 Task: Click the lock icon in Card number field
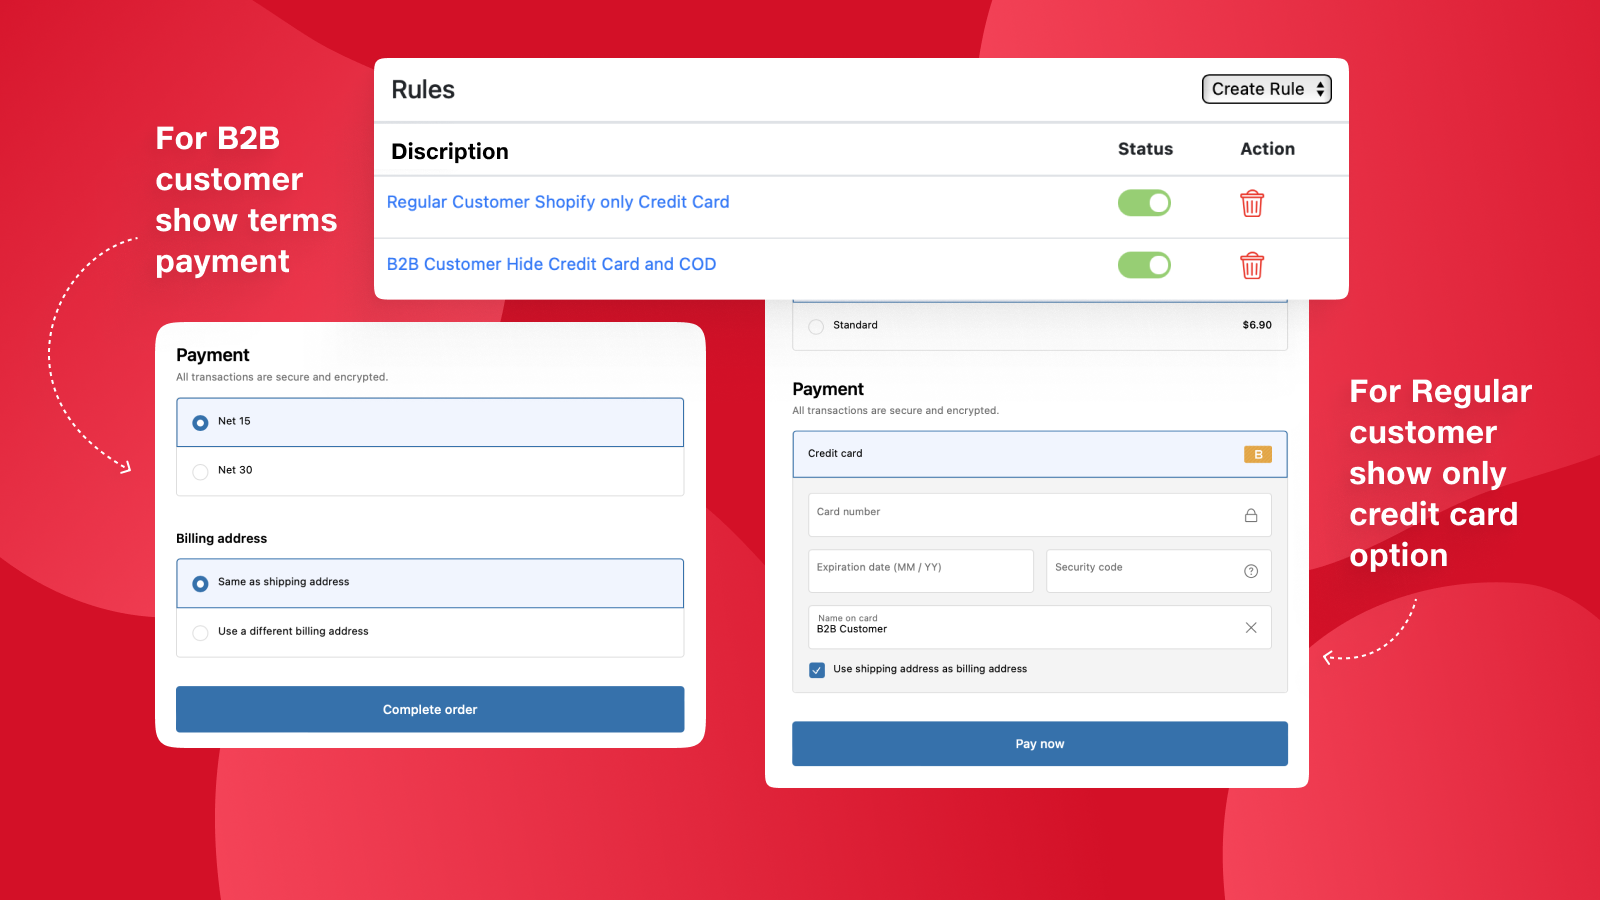click(x=1251, y=514)
